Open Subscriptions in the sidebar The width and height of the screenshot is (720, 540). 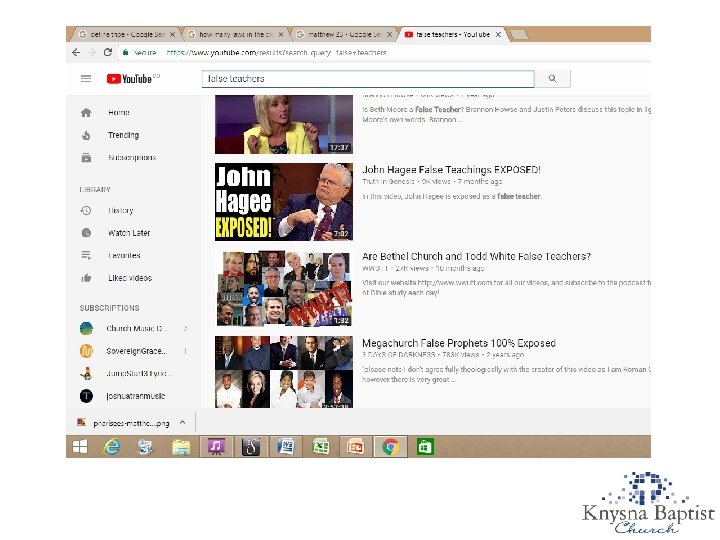[132, 158]
